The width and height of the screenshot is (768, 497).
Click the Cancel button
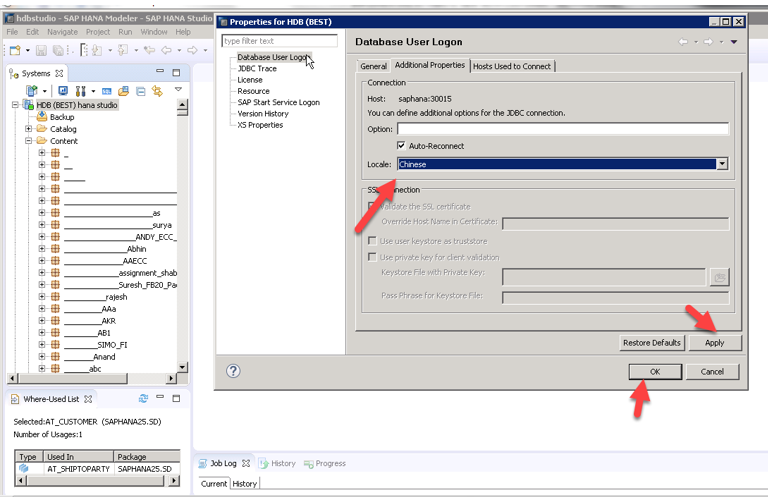point(712,372)
